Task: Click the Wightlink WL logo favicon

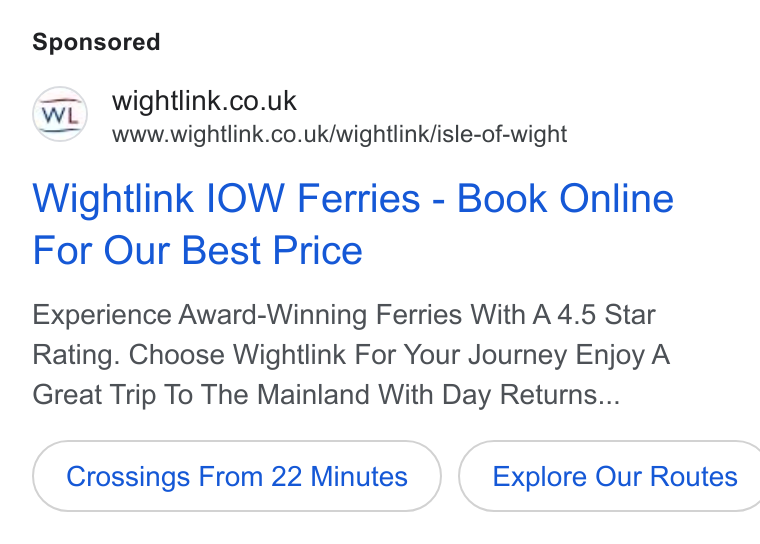Action: tap(60, 114)
